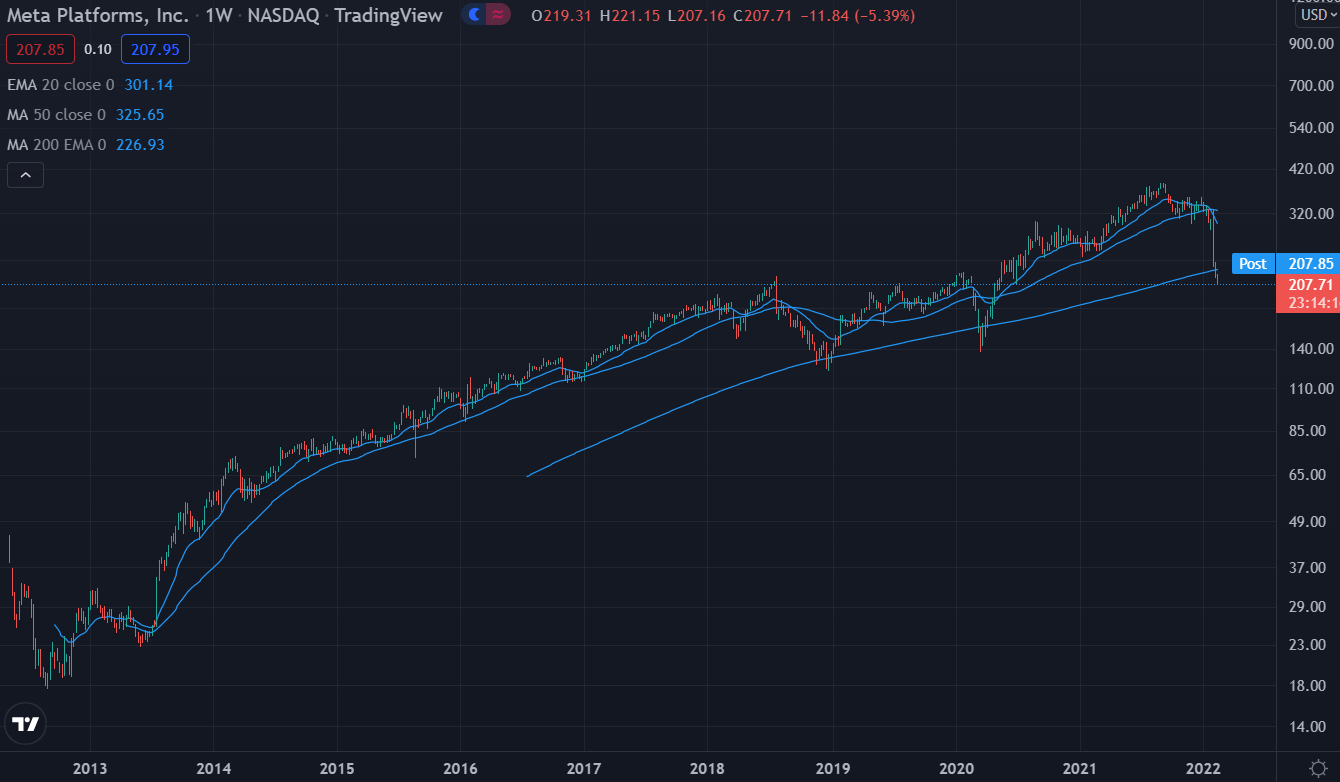Click the 0.10 spread value

coord(98,49)
